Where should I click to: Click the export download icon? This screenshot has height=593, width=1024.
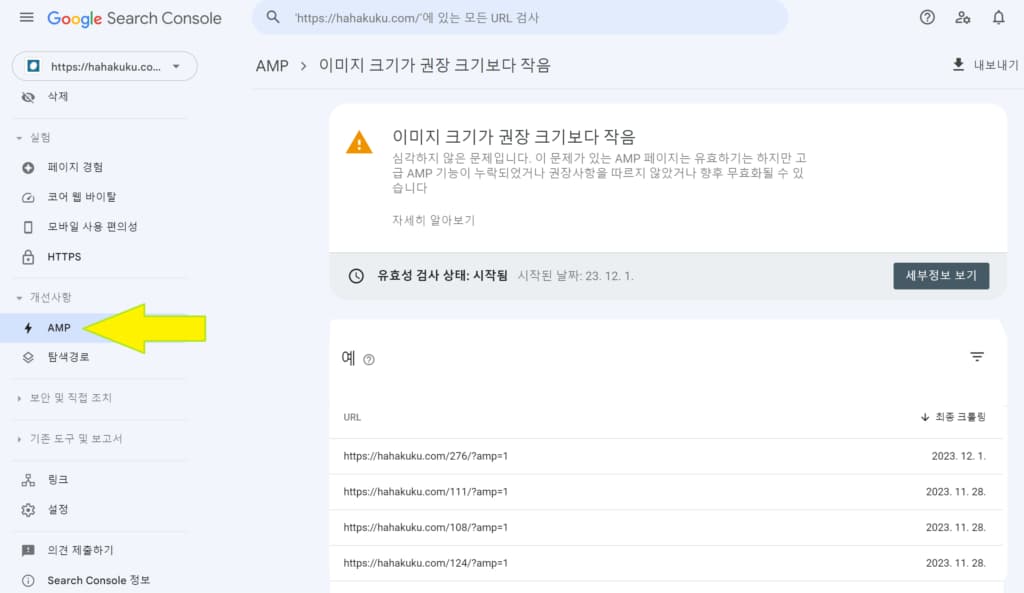[x=958, y=65]
